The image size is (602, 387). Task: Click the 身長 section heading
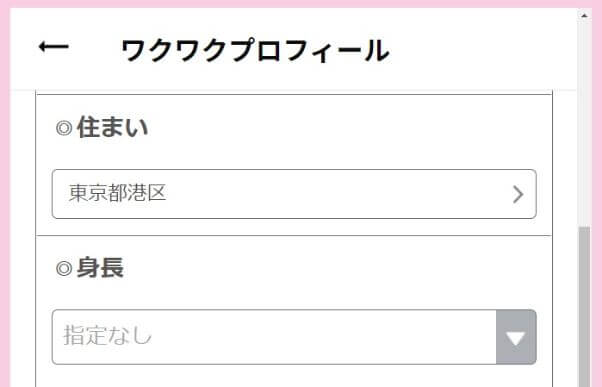tap(100, 268)
